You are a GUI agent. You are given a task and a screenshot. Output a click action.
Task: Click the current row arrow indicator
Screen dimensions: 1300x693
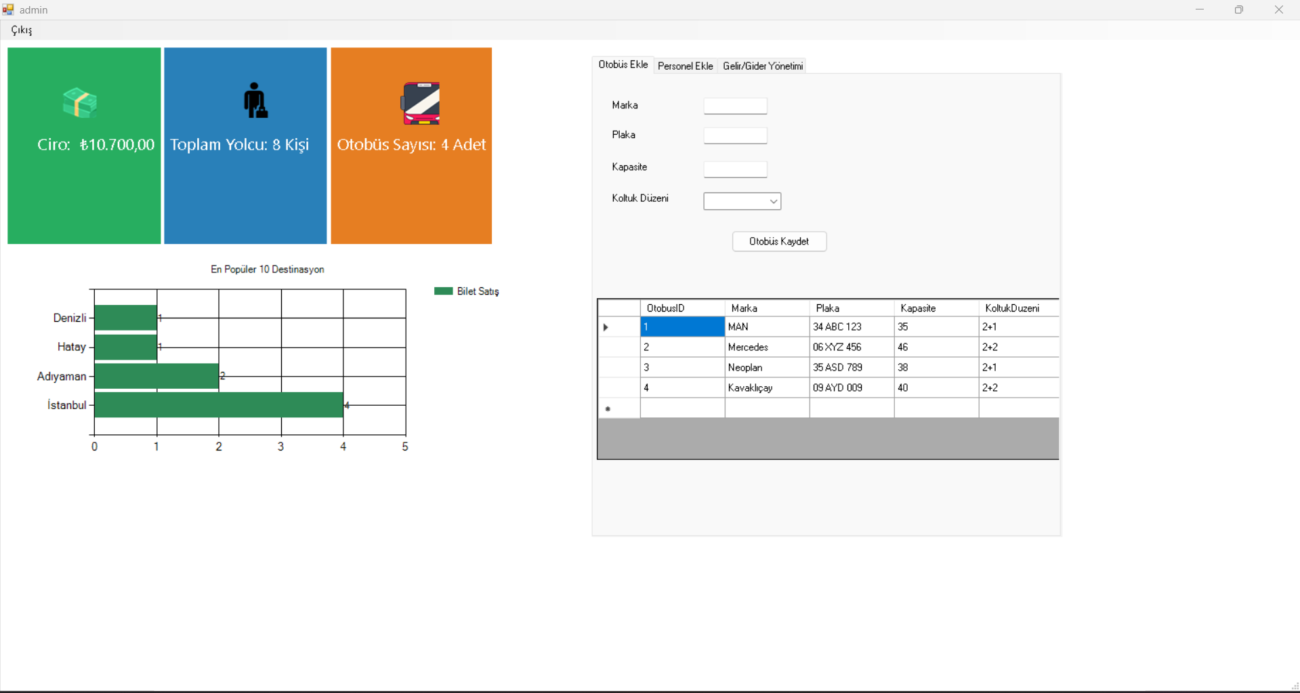pos(606,327)
